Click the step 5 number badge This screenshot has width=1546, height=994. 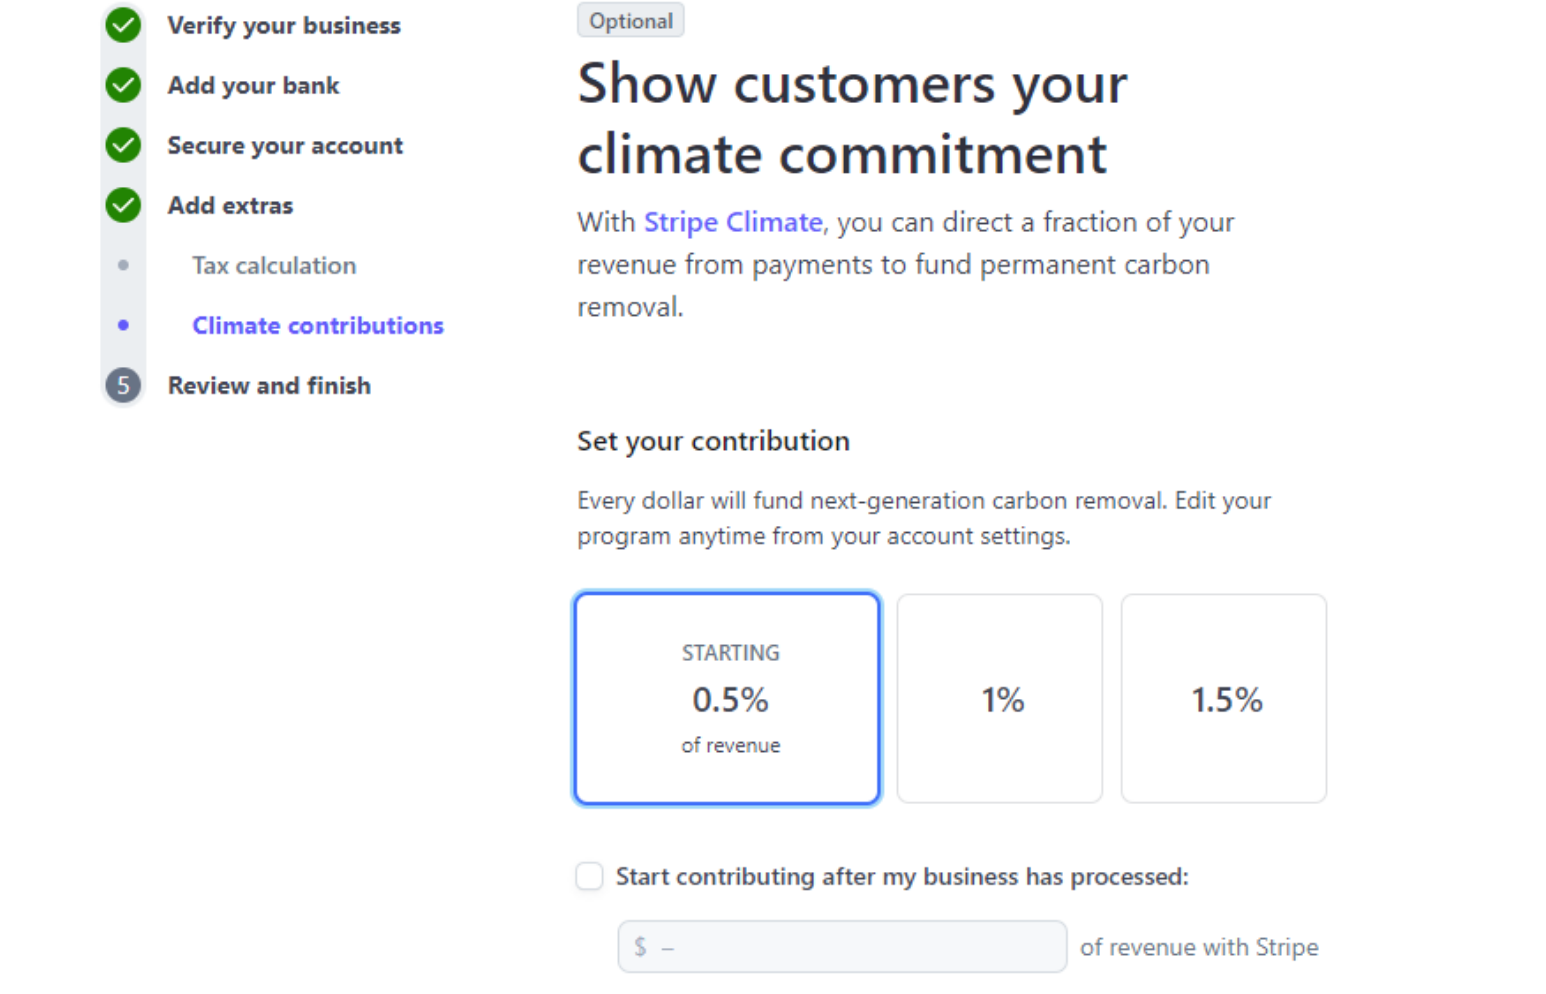(123, 385)
